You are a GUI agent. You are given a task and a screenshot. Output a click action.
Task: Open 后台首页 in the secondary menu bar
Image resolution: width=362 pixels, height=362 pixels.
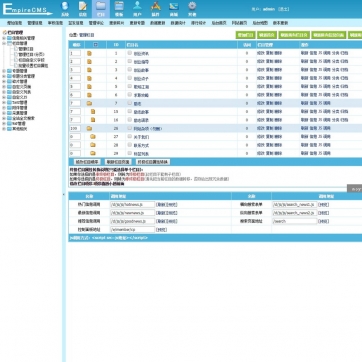point(219,23)
